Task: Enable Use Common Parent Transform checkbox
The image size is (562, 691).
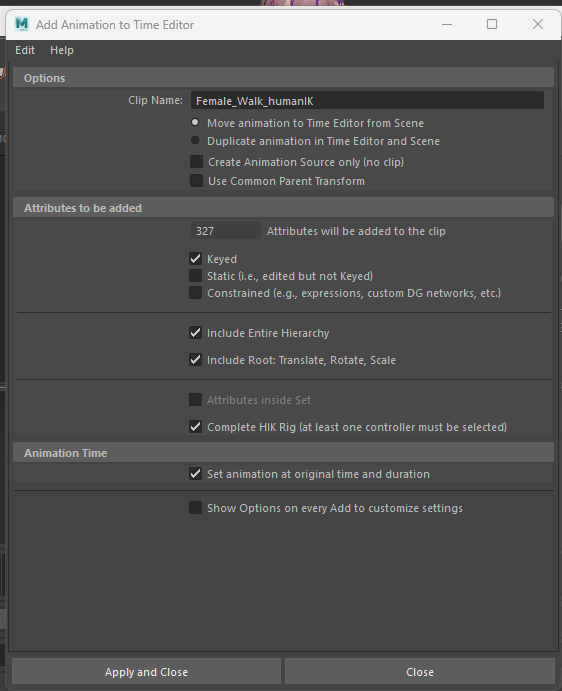Action: click(196, 181)
